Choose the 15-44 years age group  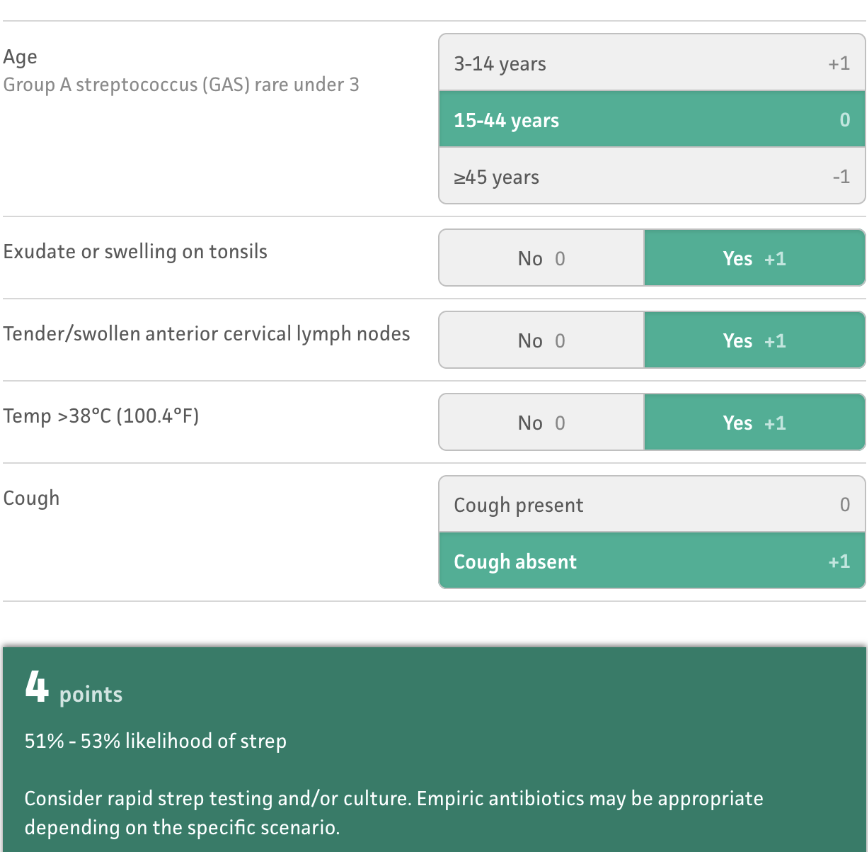click(x=651, y=120)
